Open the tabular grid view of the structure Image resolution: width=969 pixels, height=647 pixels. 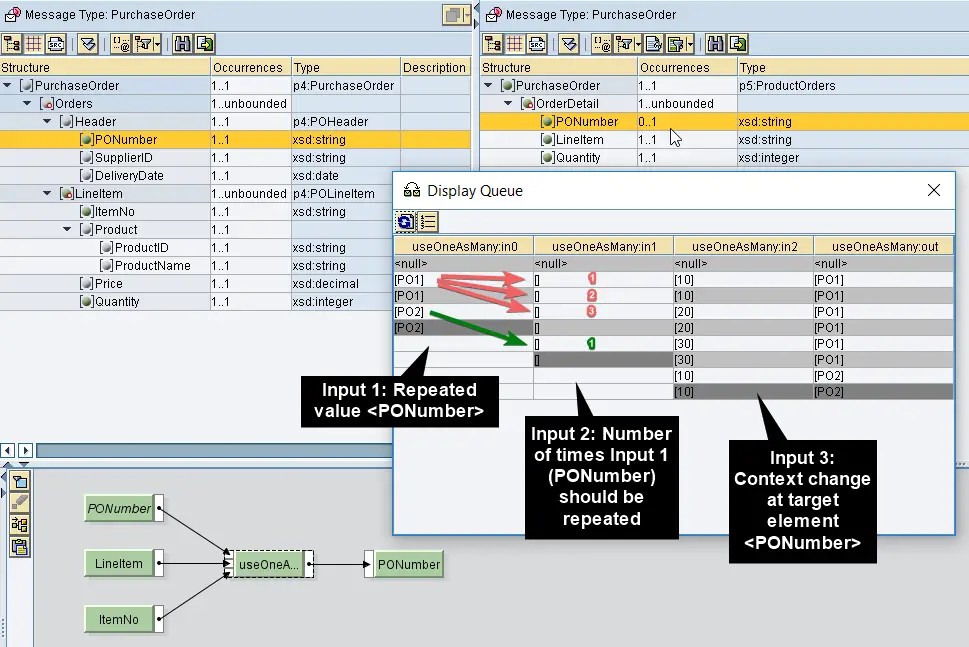[33, 44]
